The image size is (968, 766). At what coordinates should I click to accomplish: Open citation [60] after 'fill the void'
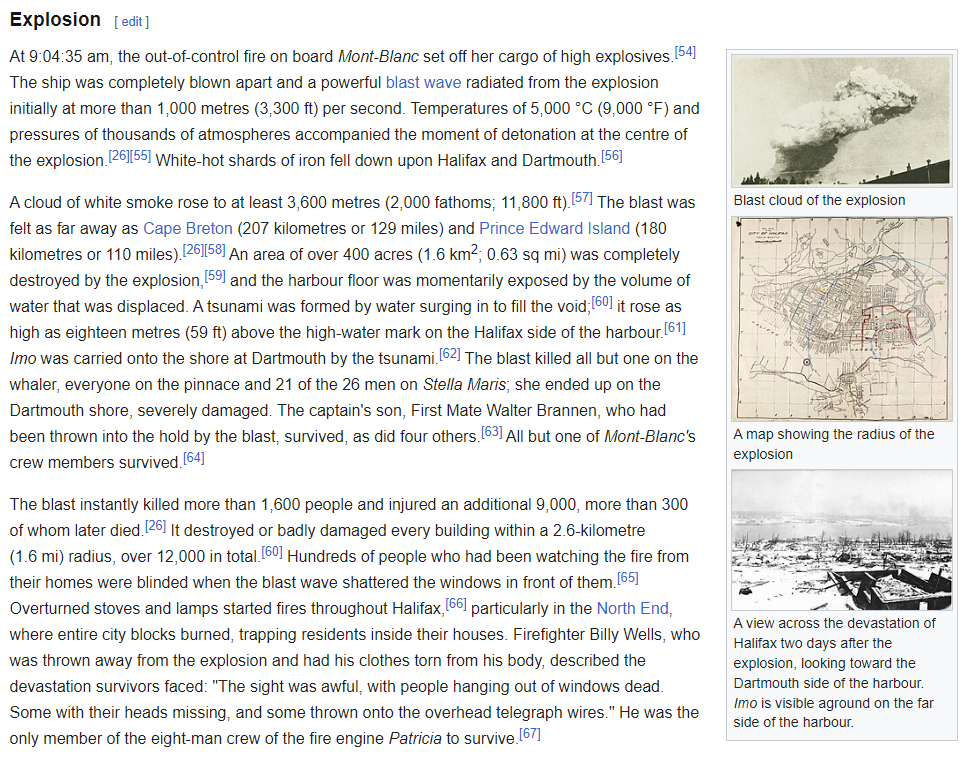(x=602, y=301)
